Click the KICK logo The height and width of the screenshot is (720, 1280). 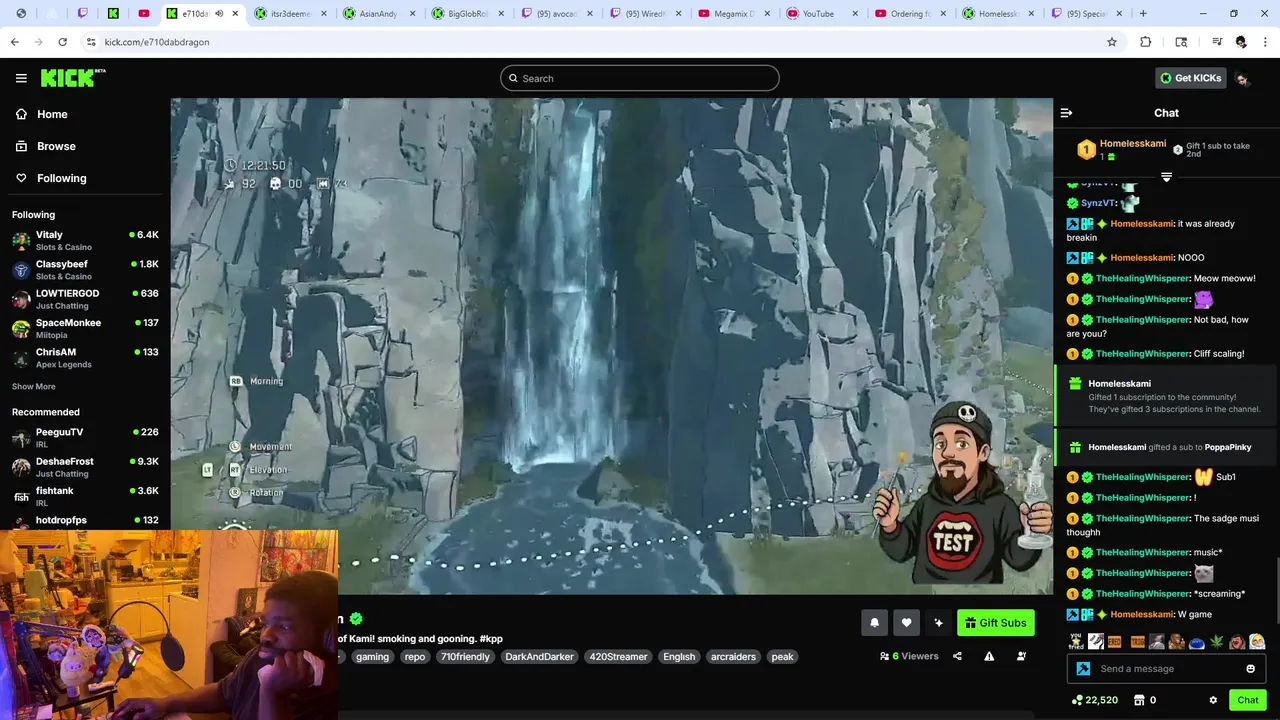(x=72, y=78)
